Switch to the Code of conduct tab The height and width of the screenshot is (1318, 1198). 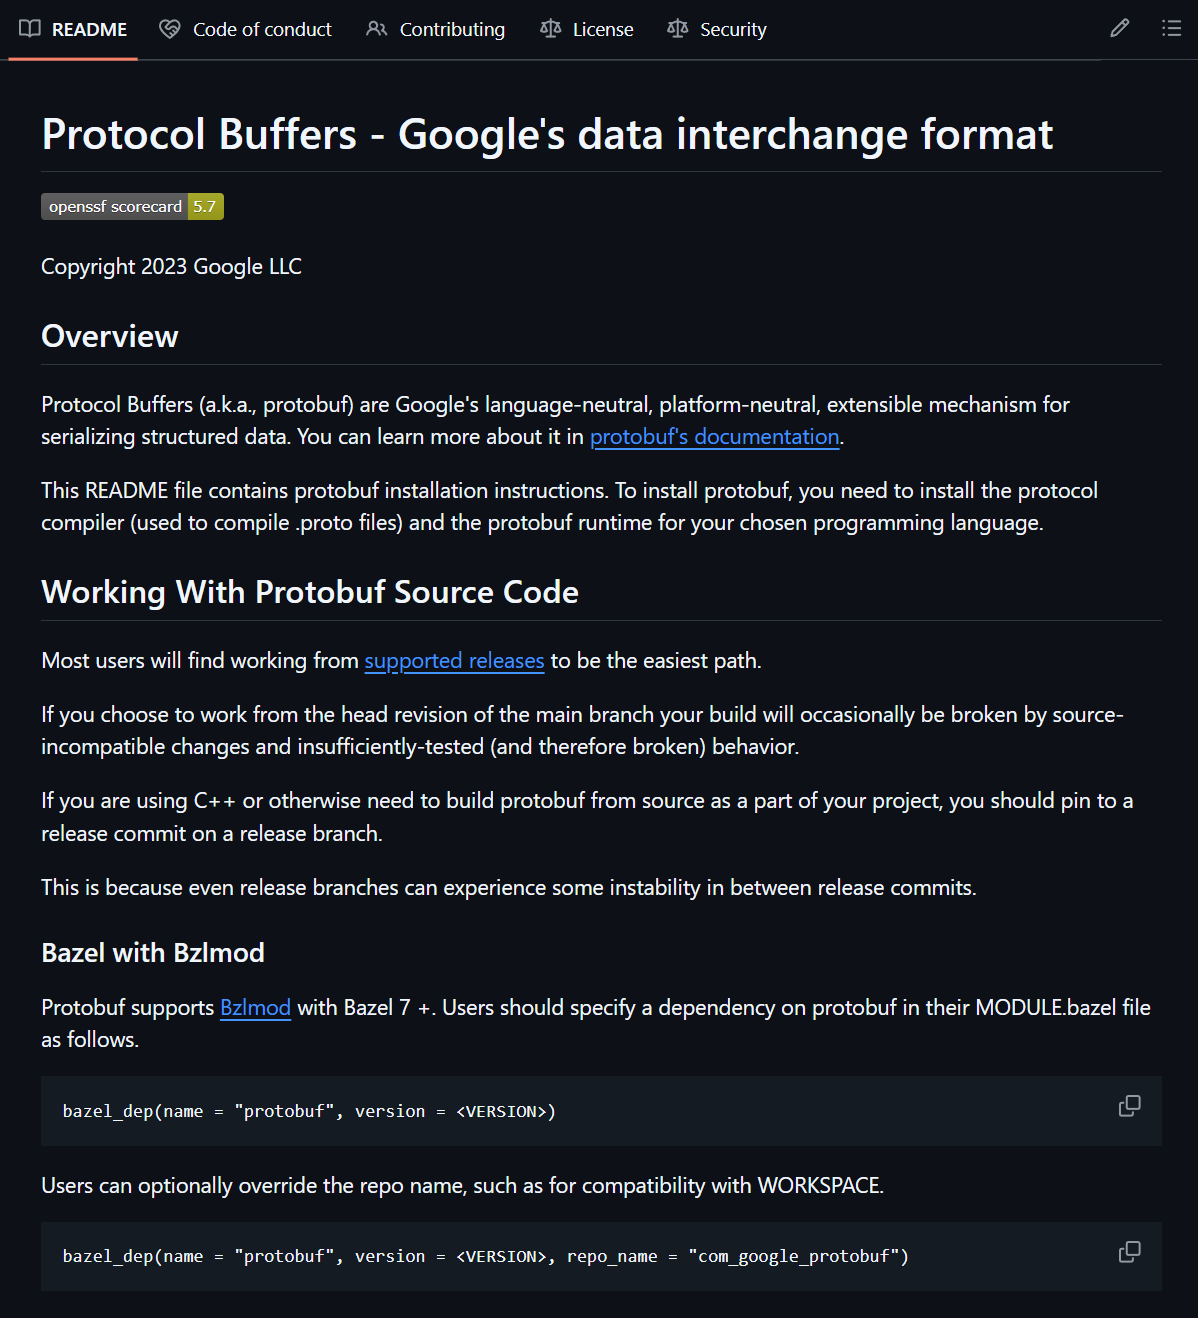(262, 30)
